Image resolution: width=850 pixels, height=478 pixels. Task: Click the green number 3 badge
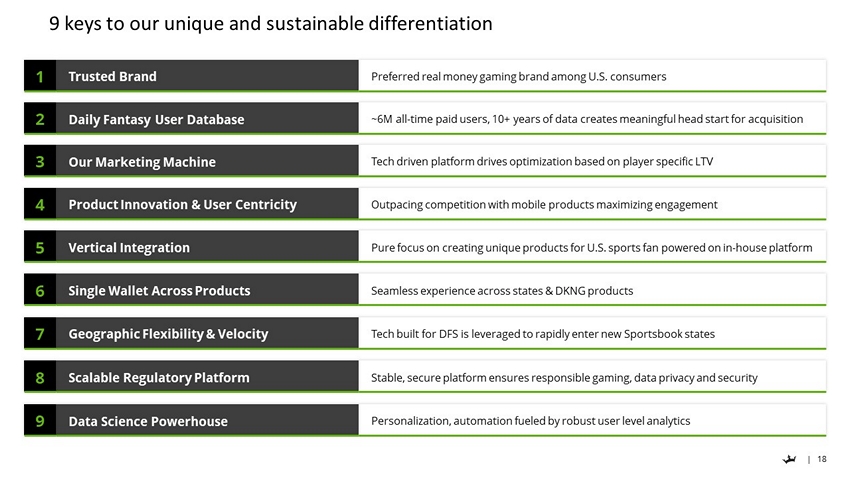[x=39, y=162]
